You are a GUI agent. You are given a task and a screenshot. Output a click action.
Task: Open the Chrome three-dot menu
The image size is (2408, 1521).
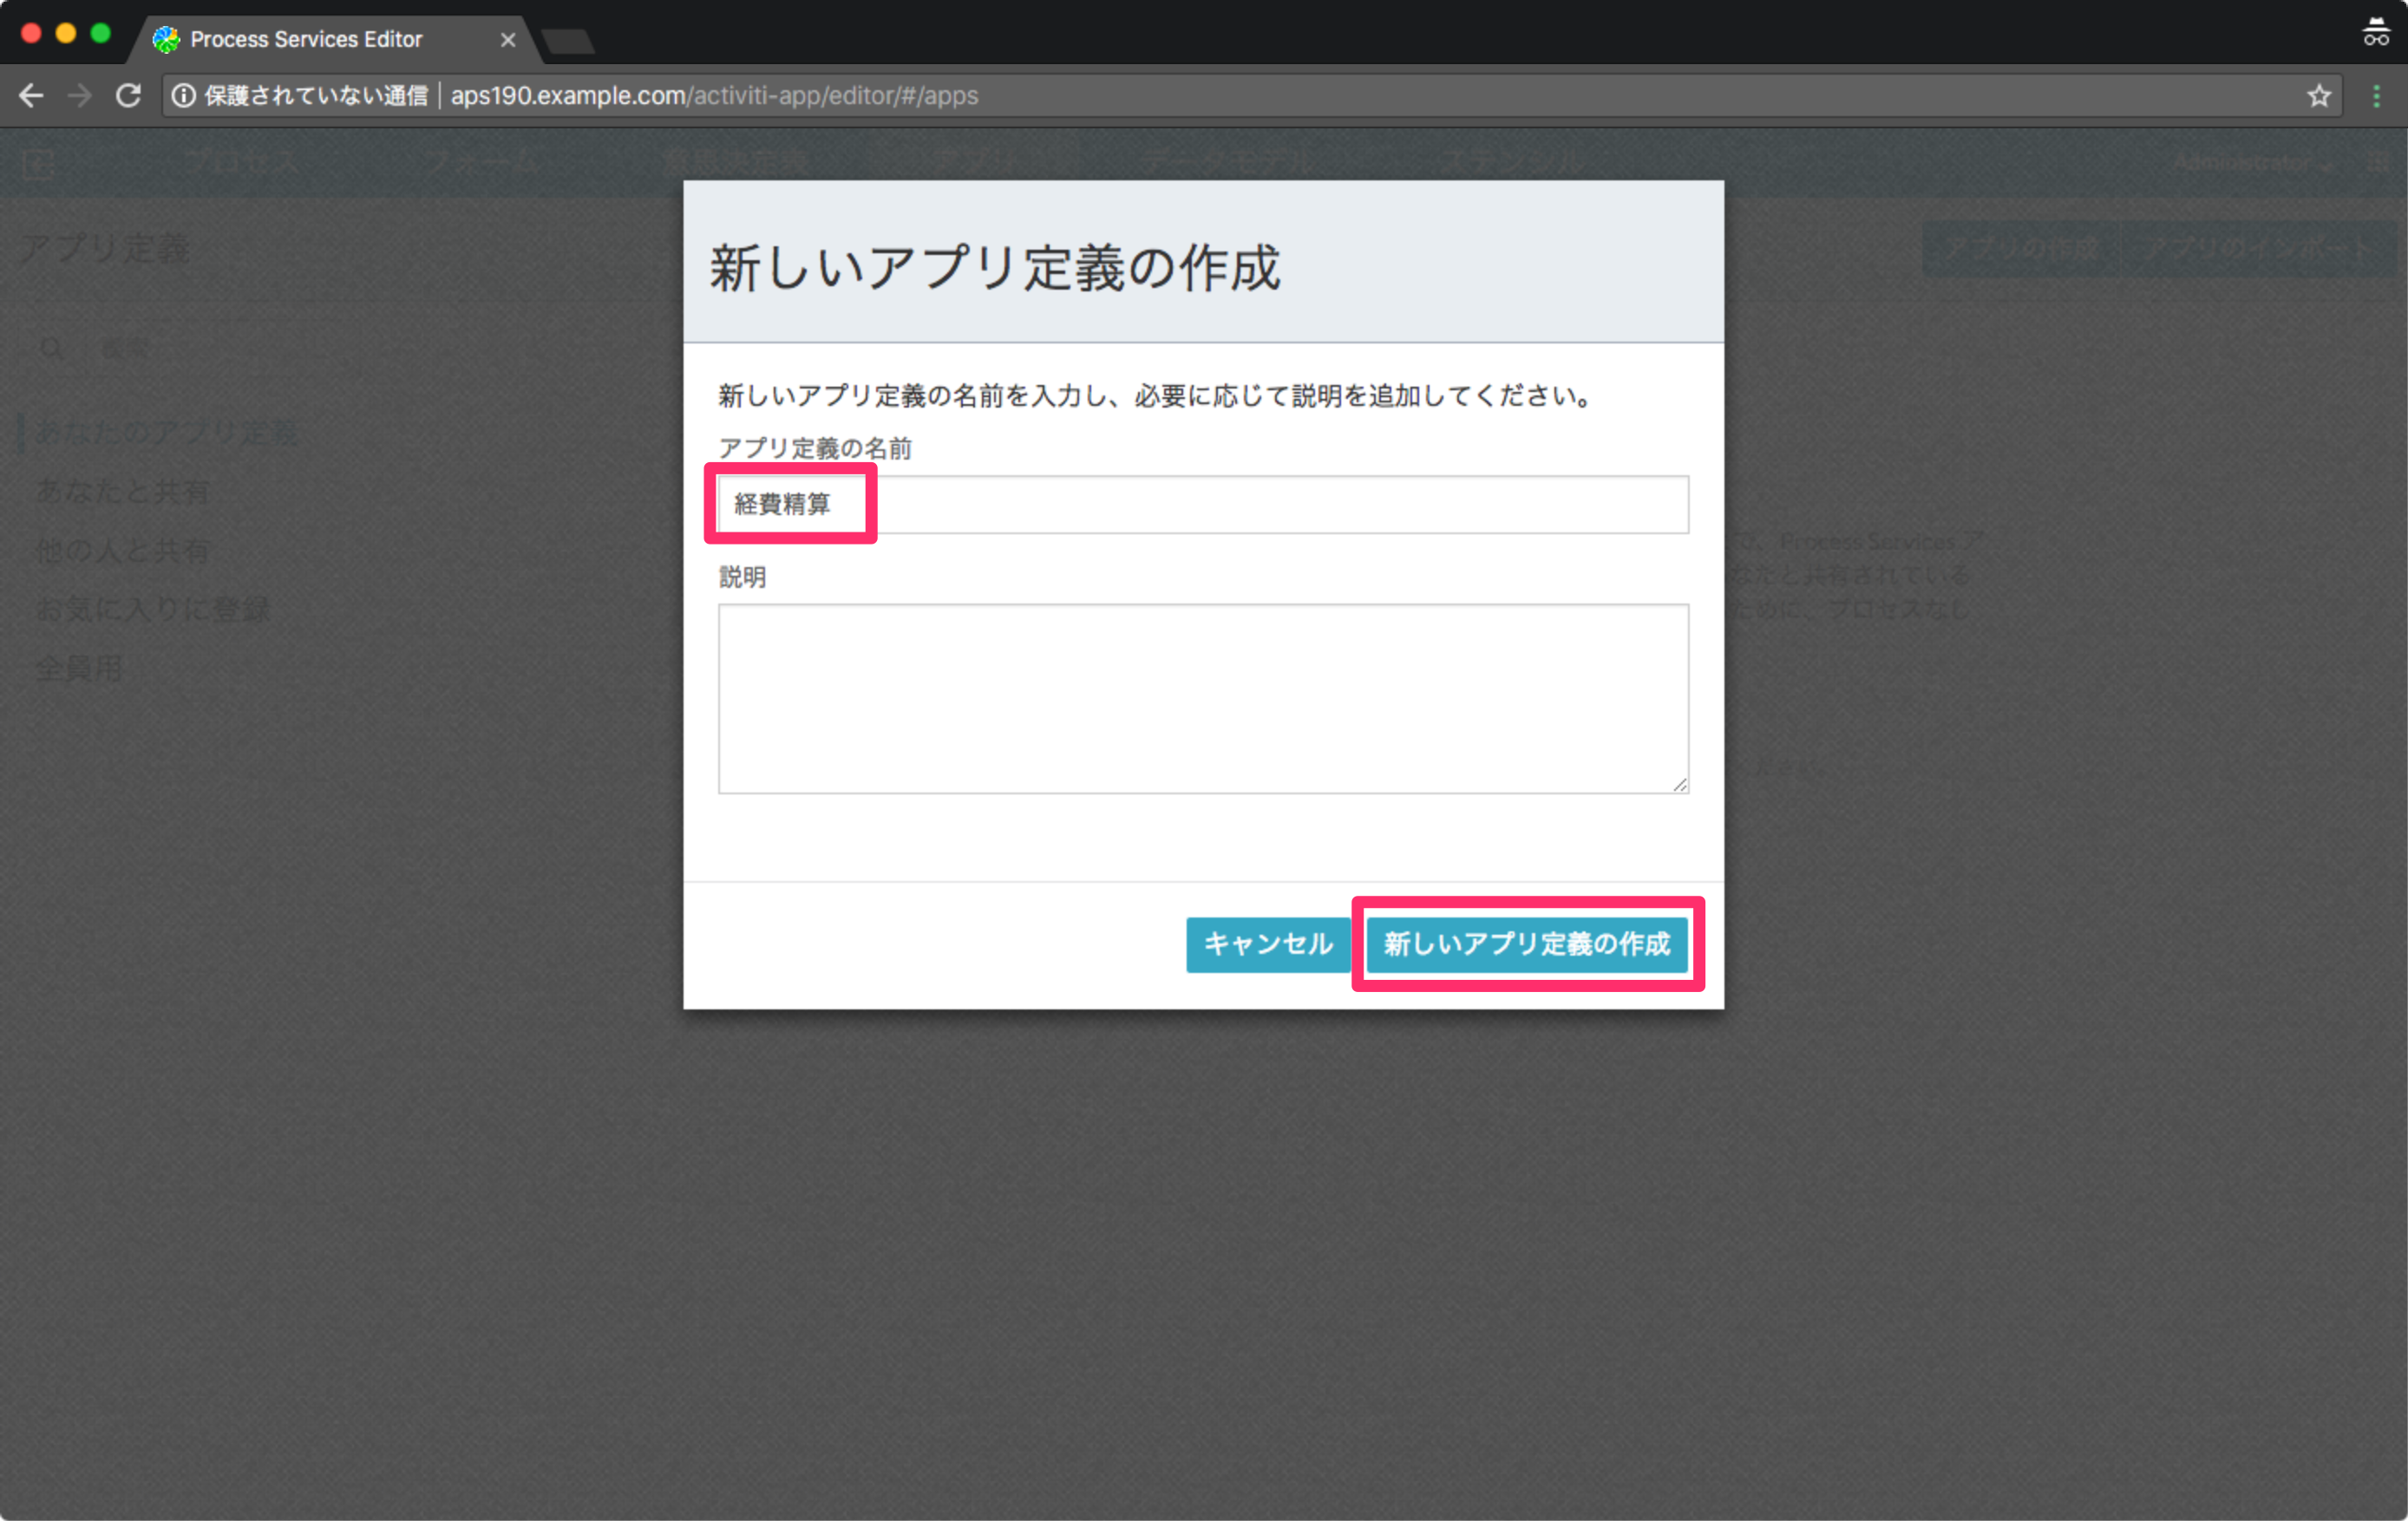(x=2377, y=96)
